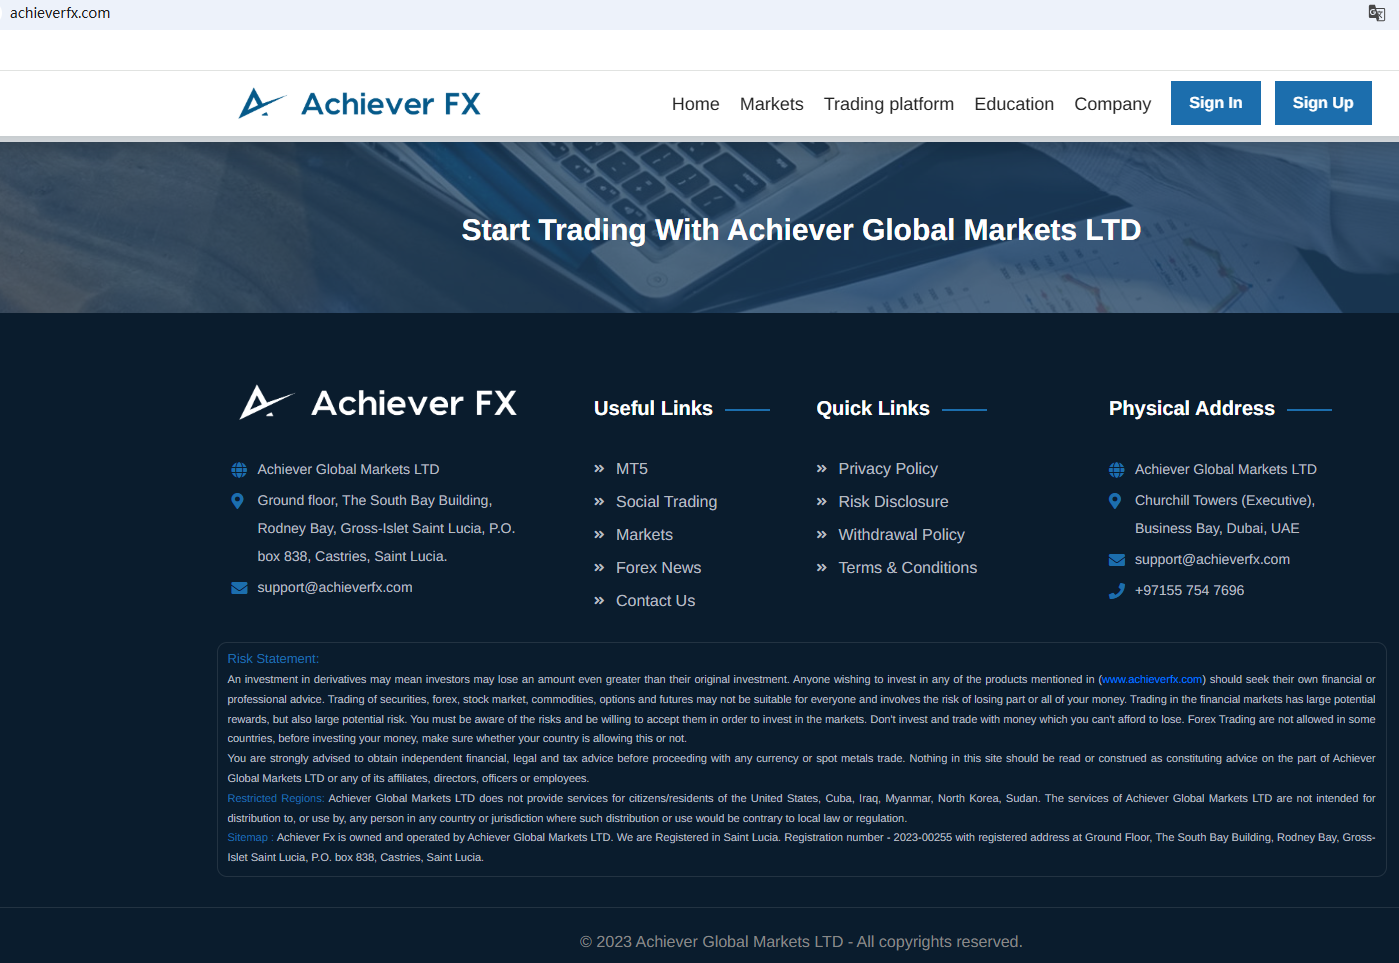Click the Sitemap link in the disclaimer
The width and height of the screenshot is (1399, 963).
[248, 837]
